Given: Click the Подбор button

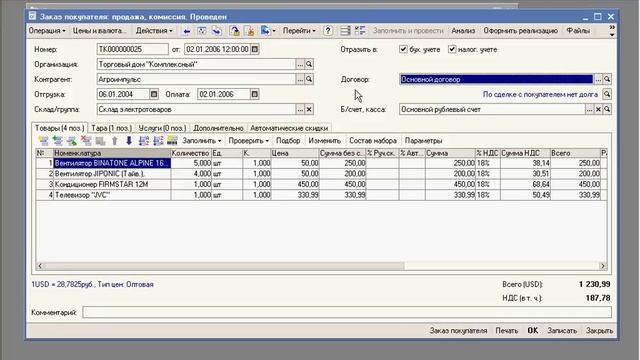Looking at the screenshot, I should [x=288, y=141].
